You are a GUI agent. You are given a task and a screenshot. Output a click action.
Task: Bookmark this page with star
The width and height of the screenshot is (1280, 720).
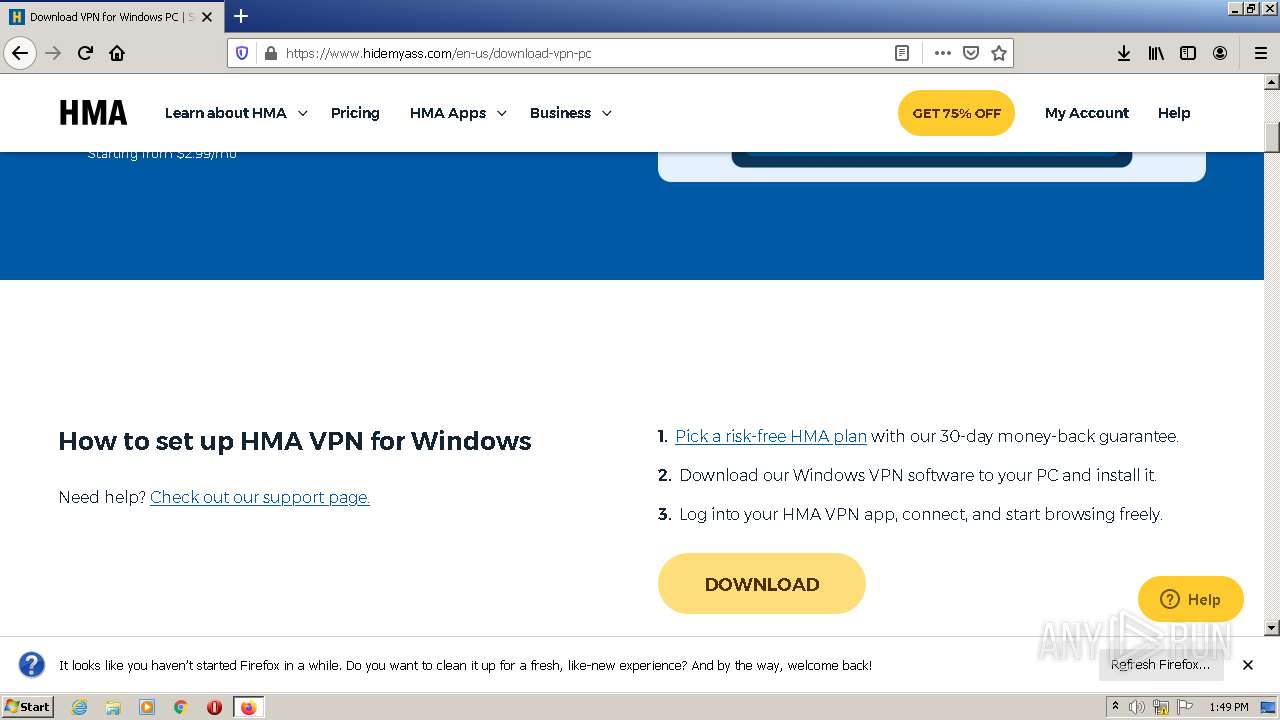click(x=998, y=53)
